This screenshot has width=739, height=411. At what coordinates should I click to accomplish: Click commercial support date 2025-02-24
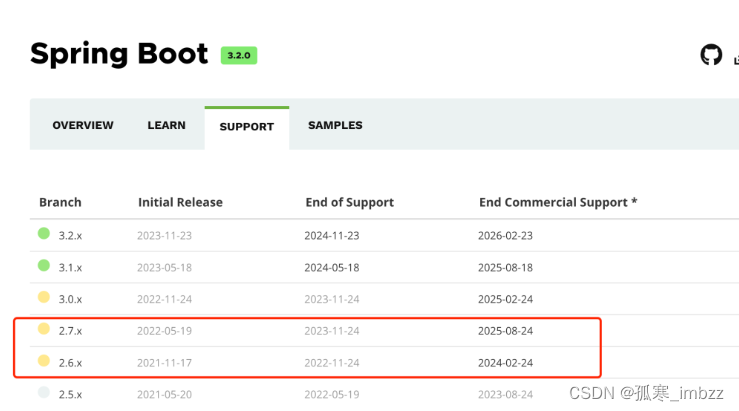(x=505, y=299)
